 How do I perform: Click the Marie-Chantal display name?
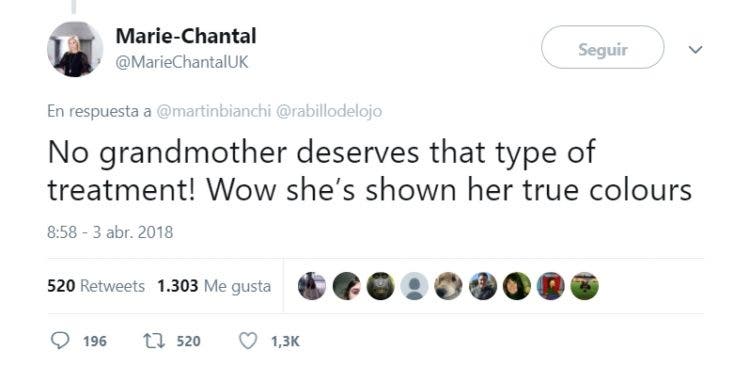[x=186, y=36]
